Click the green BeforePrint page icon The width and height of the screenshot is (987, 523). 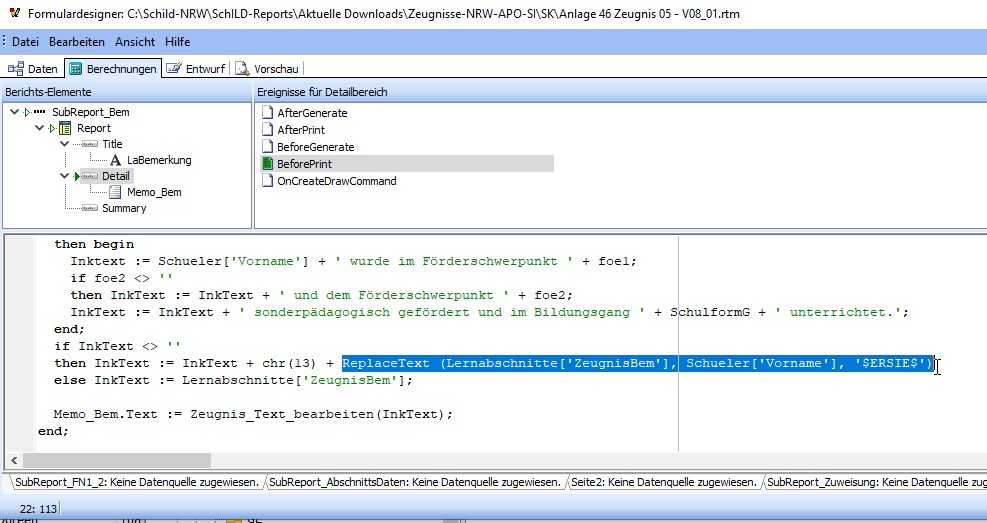tap(268, 164)
